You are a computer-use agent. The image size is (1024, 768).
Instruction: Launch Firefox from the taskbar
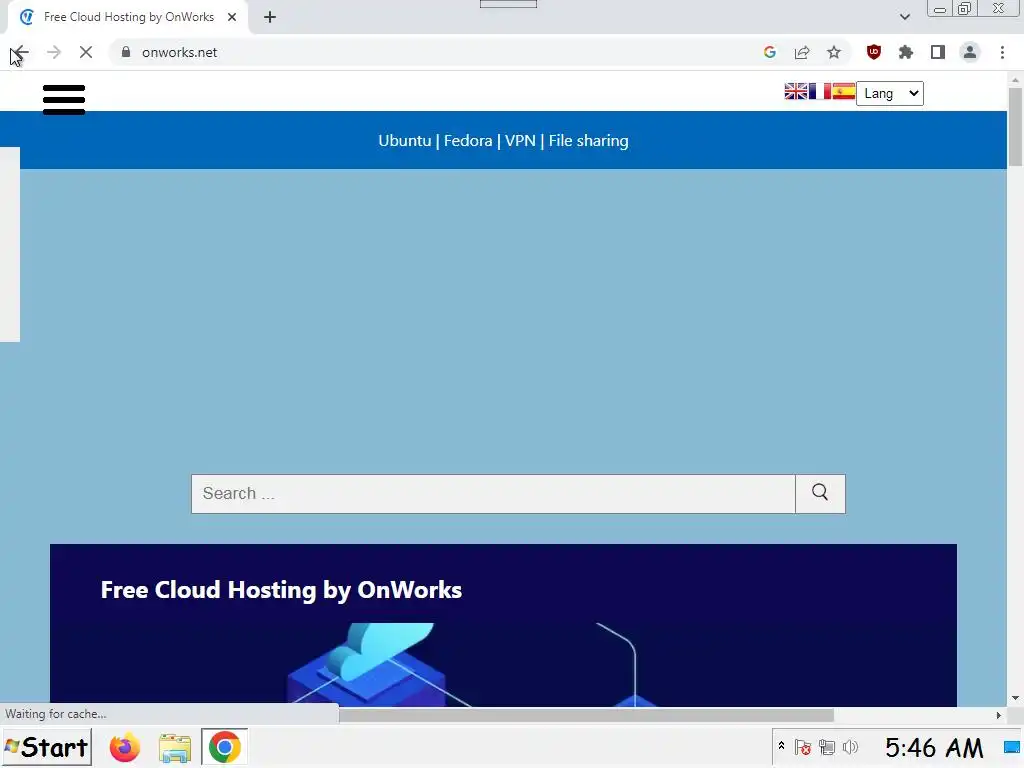point(125,747)
